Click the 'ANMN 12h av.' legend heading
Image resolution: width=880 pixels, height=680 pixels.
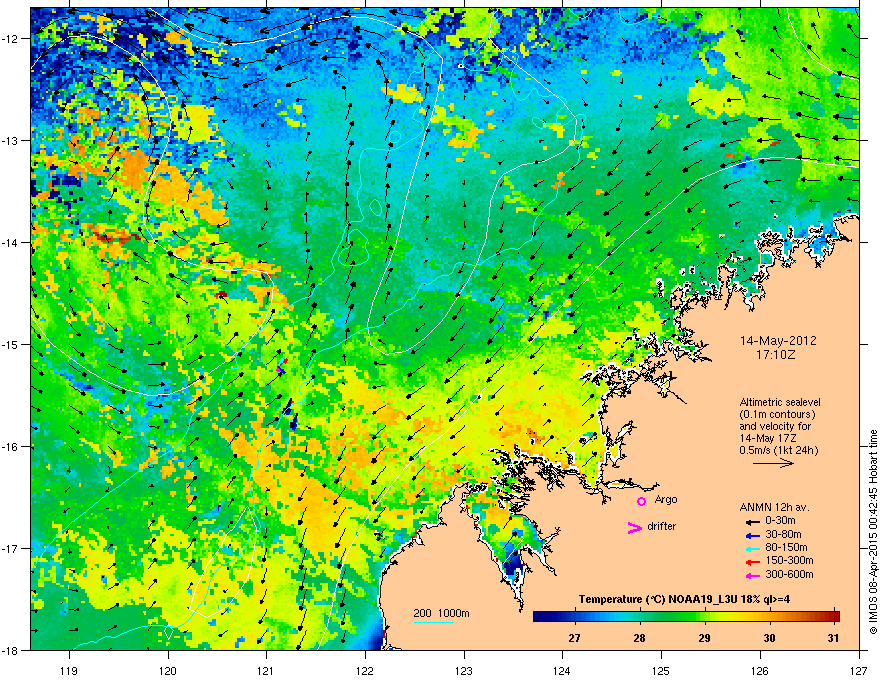(774, 507)
